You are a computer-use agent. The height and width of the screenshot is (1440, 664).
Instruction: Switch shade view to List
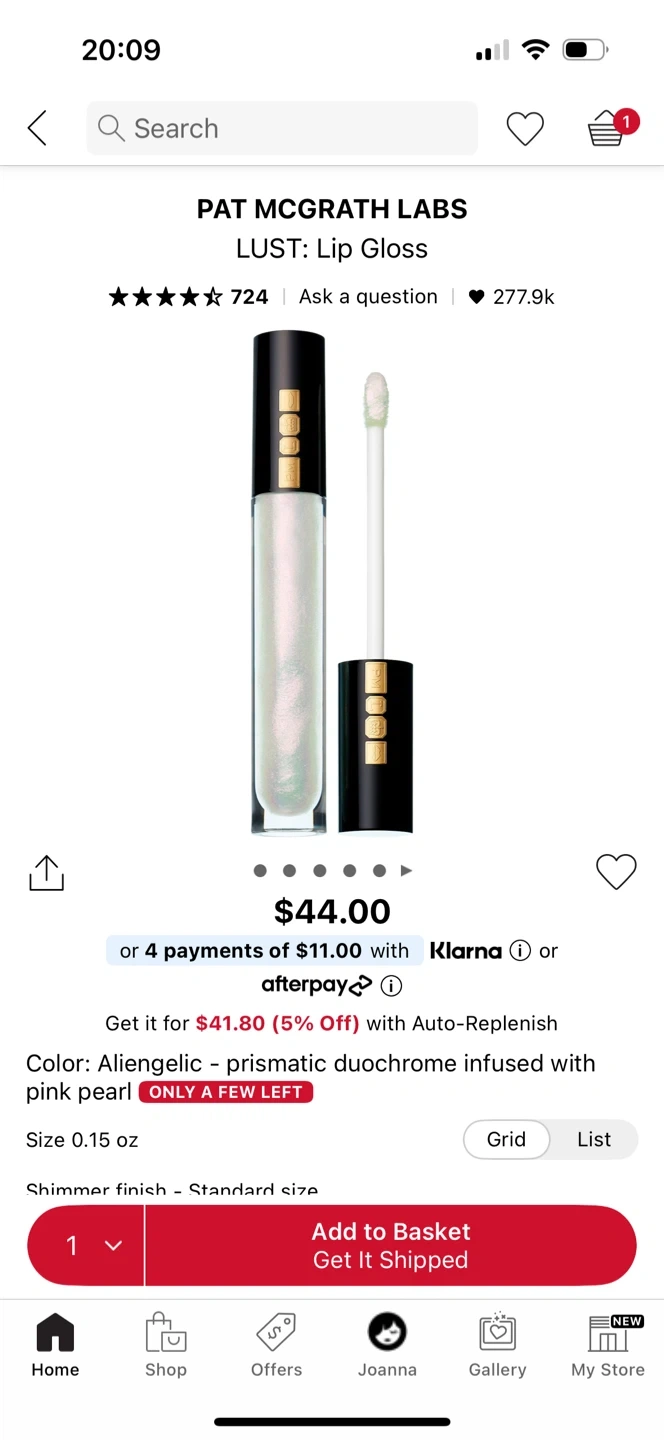click(594, 1139)
